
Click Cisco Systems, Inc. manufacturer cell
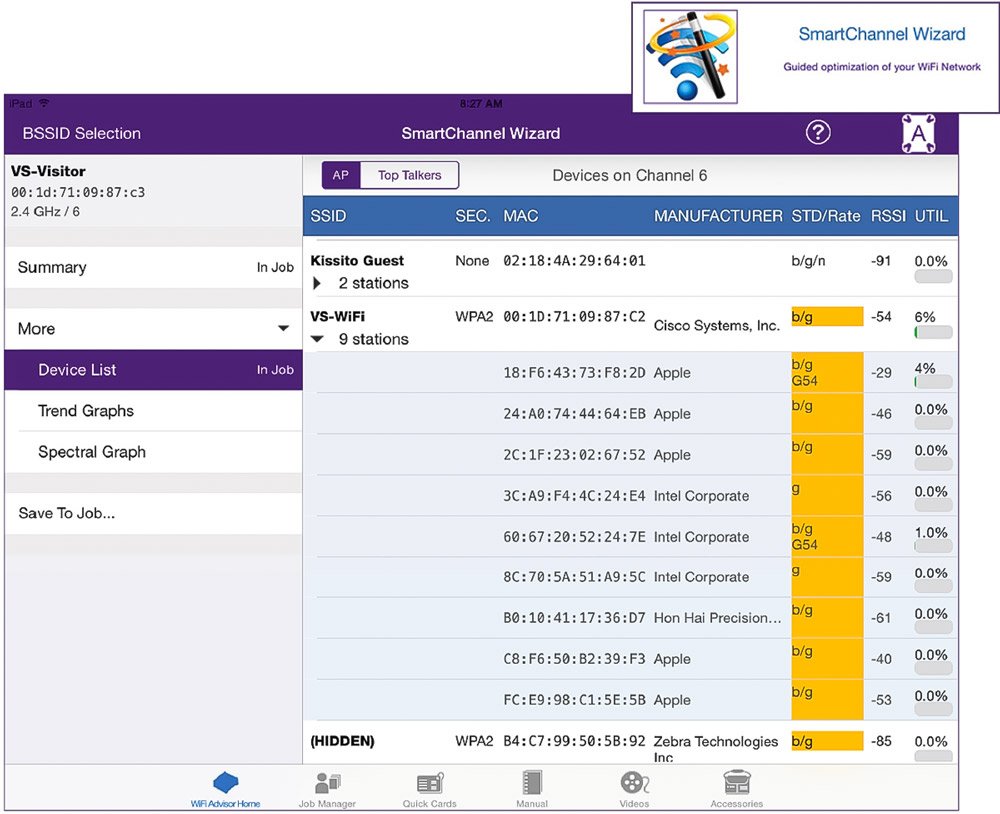[x=717, y=325]
